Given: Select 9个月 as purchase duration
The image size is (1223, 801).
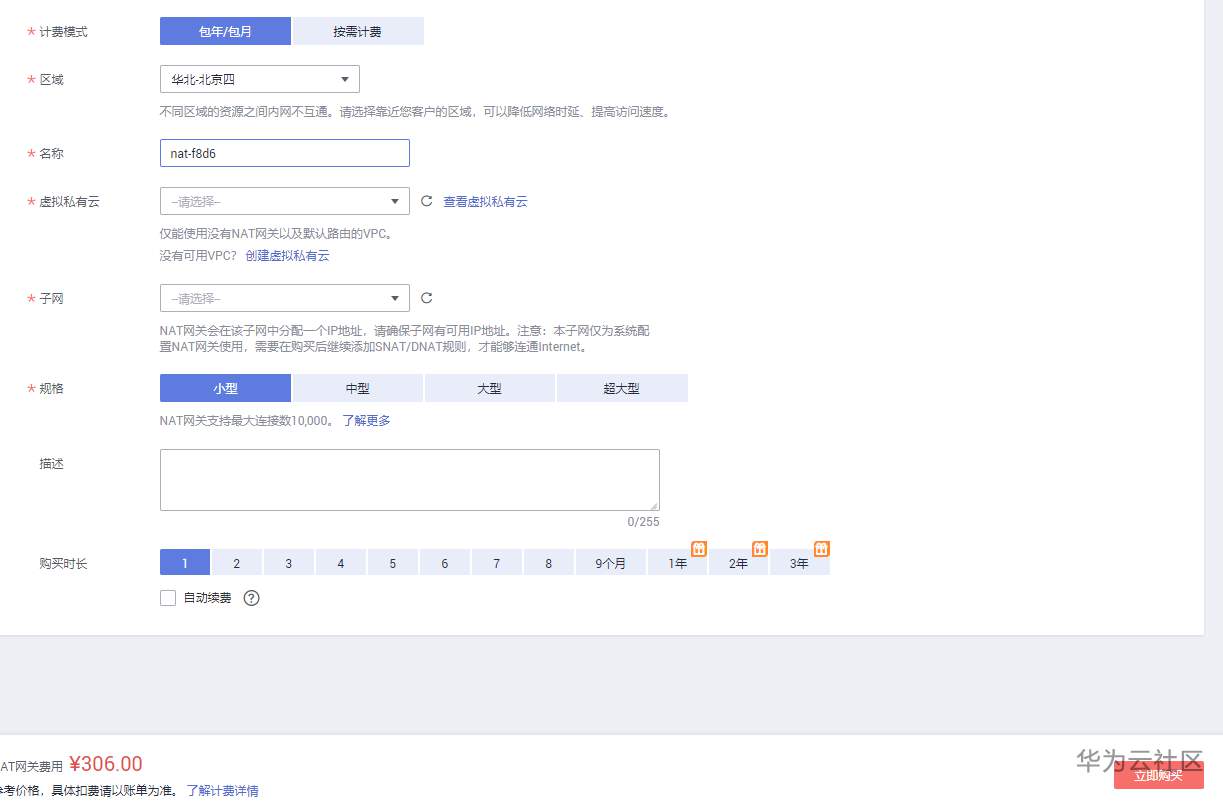Looking at the screenshot, I should click(x=610, y=562).
